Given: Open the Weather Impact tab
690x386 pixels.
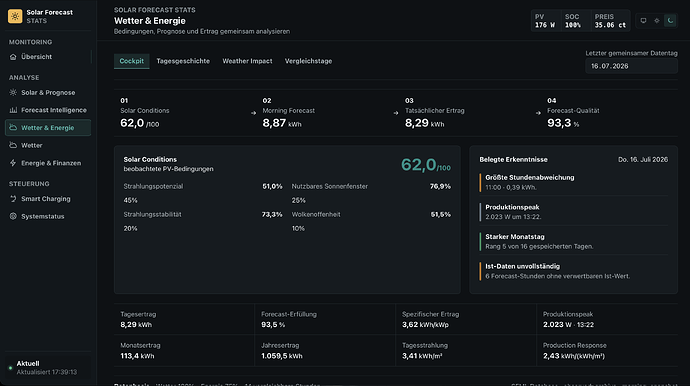Looking at the screenshot, I should pyautogui.click(x=247, y=61).
